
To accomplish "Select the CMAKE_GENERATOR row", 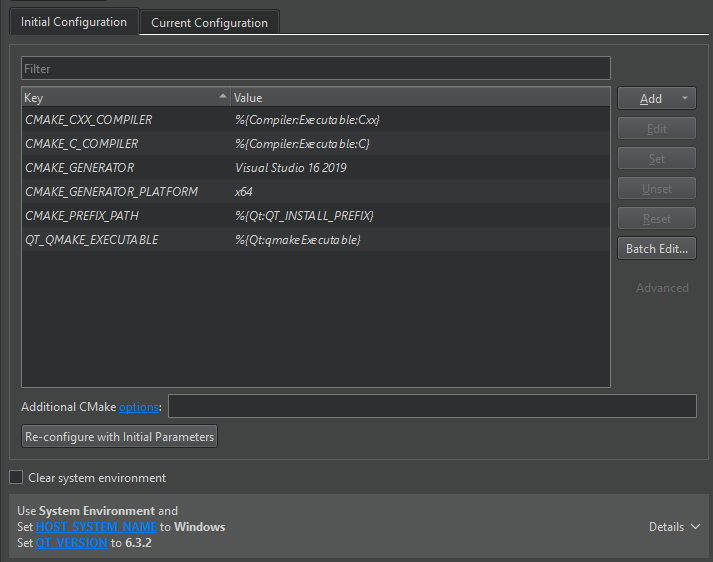I will tap(80, 168).
